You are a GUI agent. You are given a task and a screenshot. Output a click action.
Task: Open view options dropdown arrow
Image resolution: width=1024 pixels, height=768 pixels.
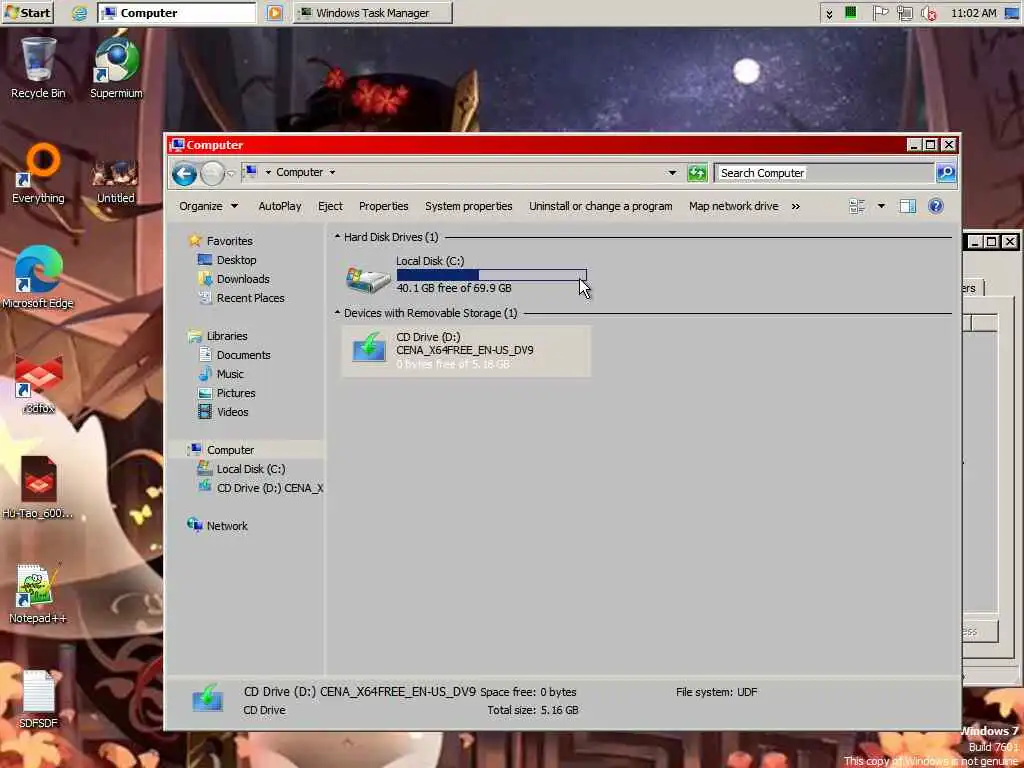tap(881, 206)
